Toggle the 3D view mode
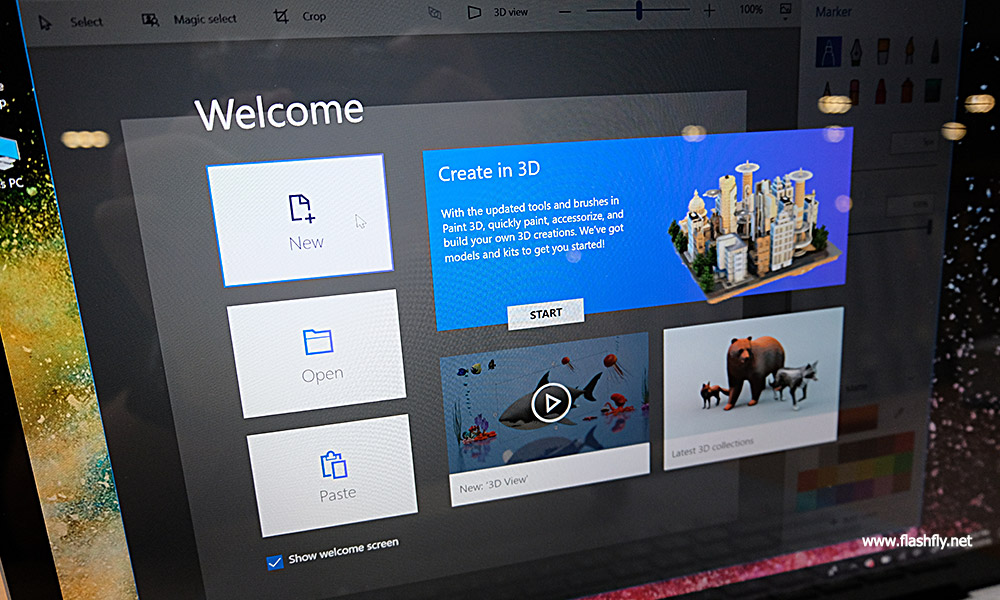 (500, 12)
